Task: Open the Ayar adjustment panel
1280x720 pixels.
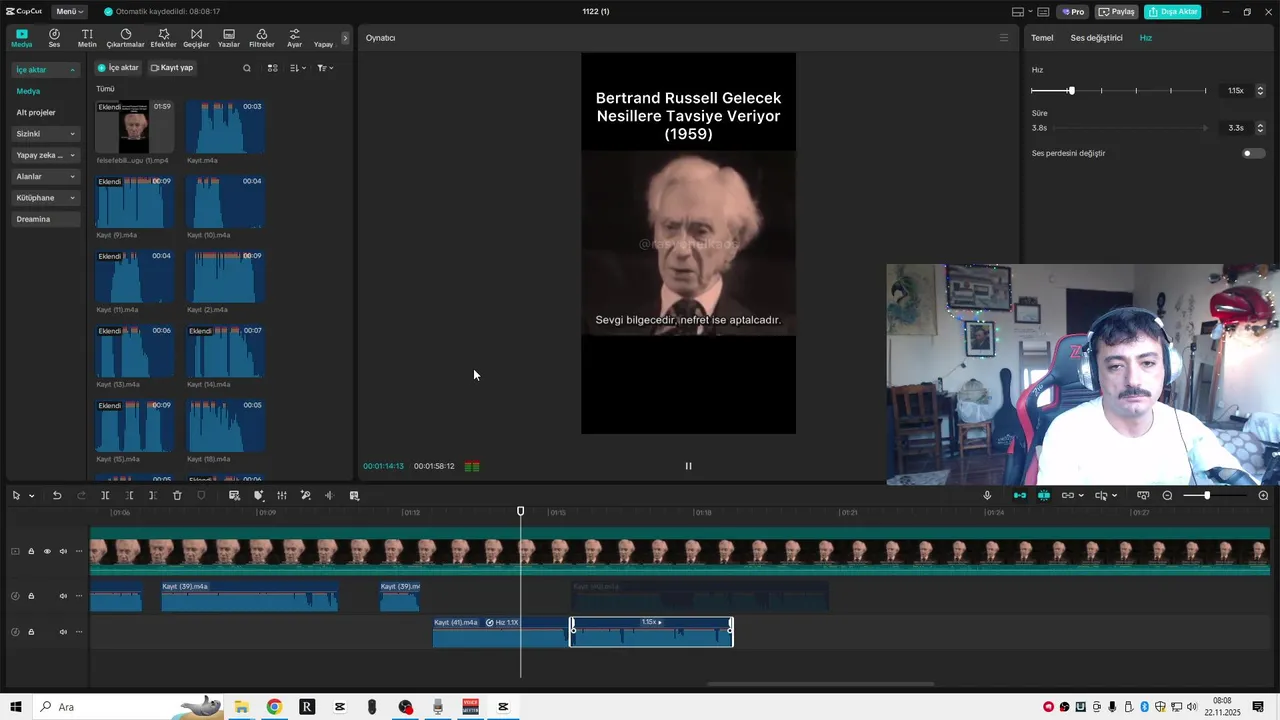Action: coord(294,38)
